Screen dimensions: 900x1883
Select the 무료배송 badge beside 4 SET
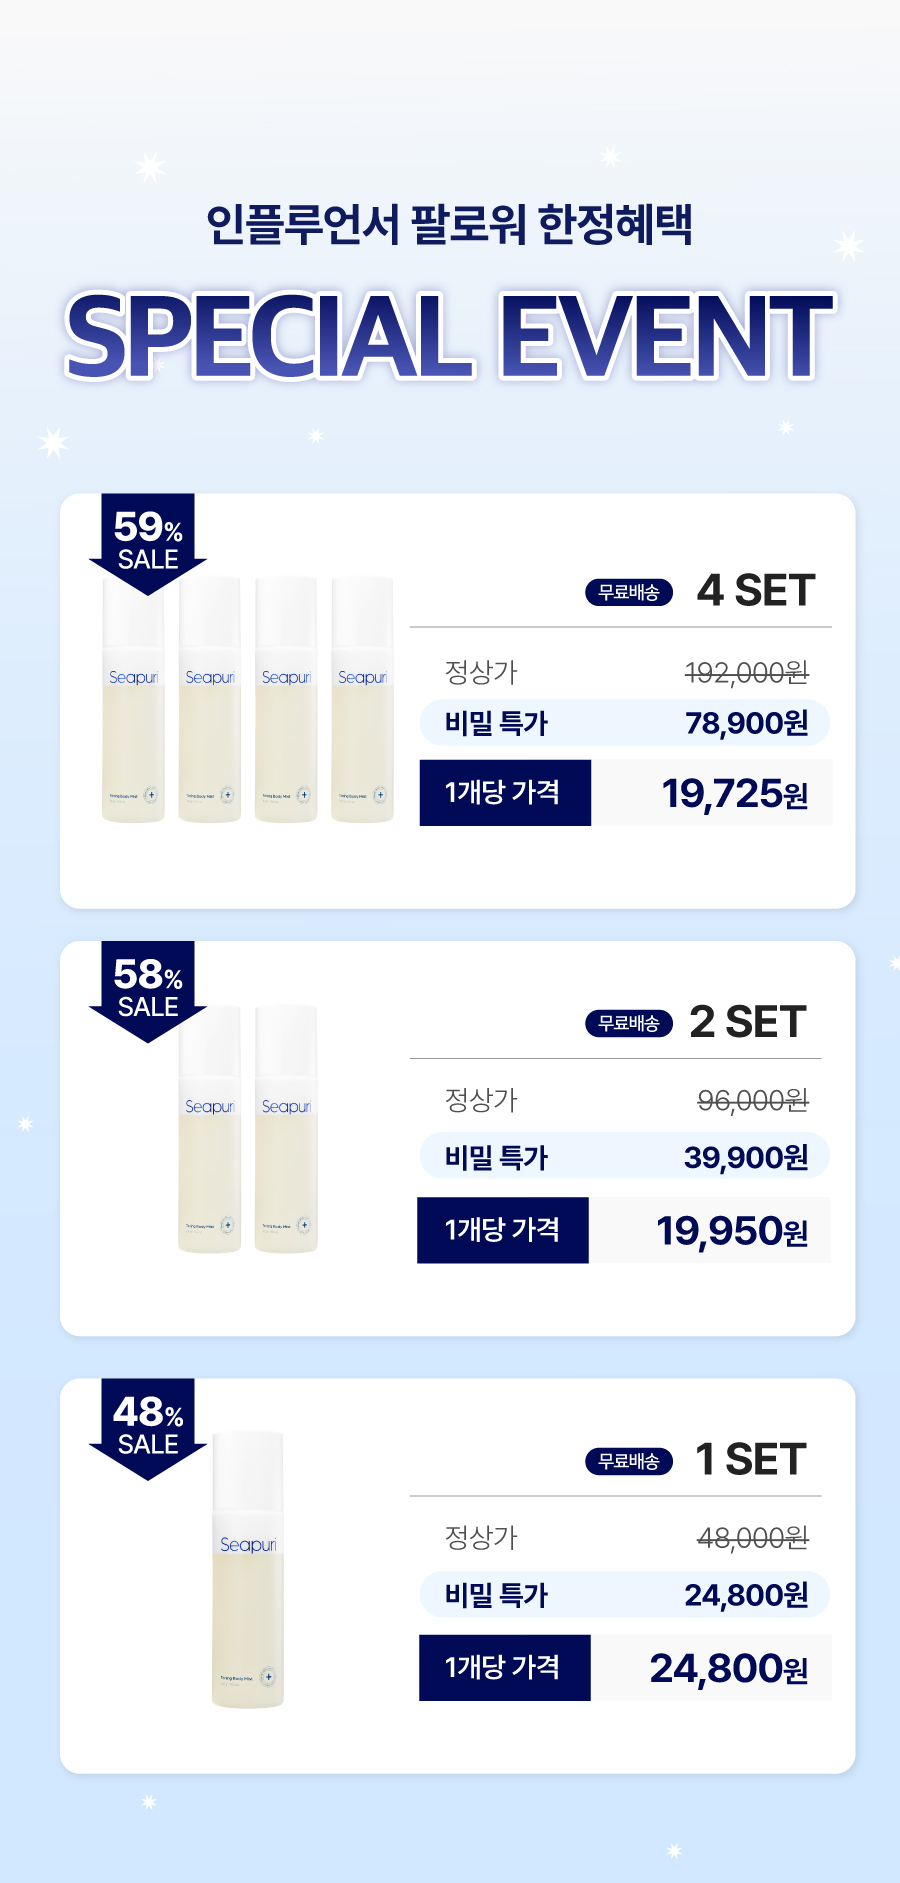[x=629, y=592]
